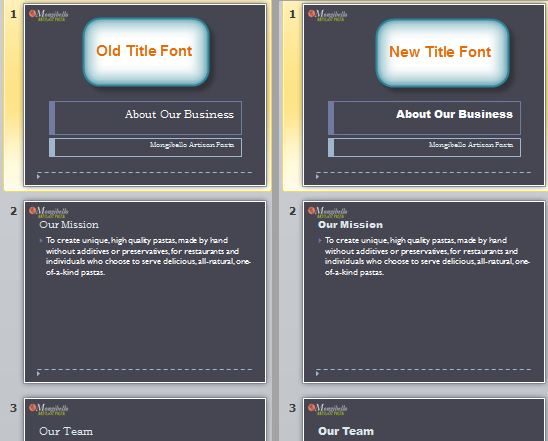Click bold 'Our Team' heading in right panel
Screen dimensions: 548x441
[346, 431]
